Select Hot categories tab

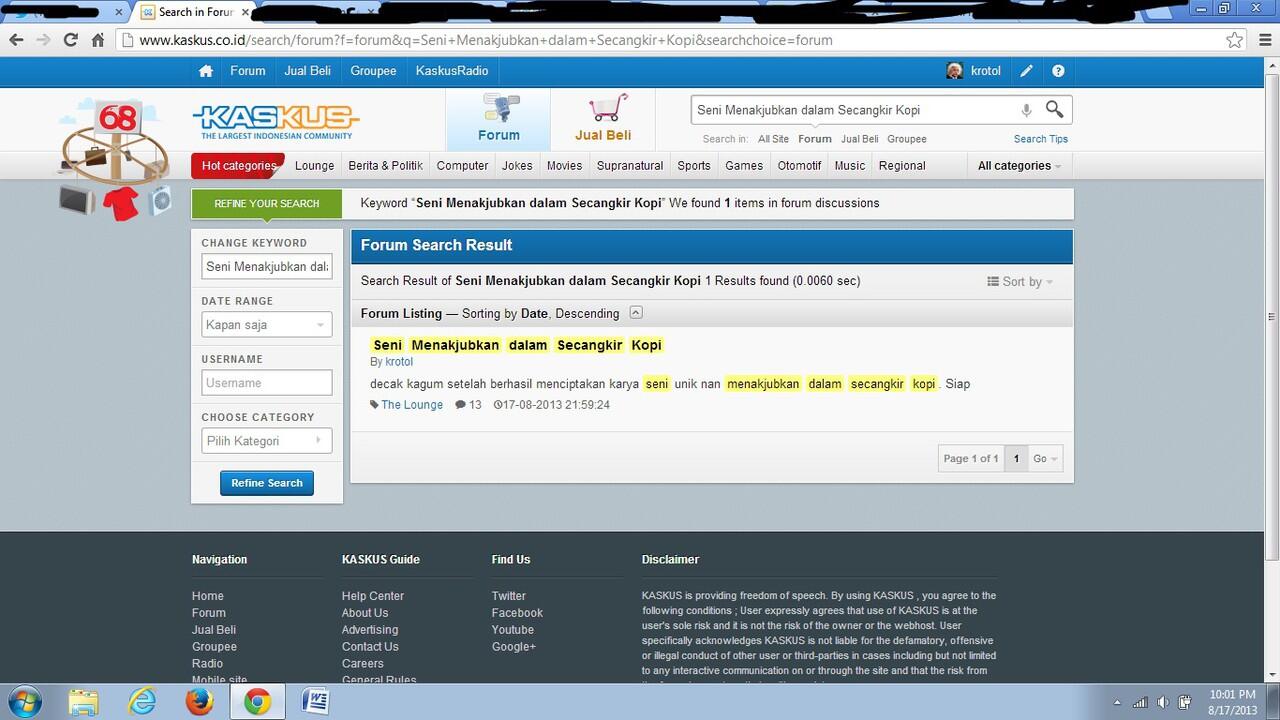(238, 166)
